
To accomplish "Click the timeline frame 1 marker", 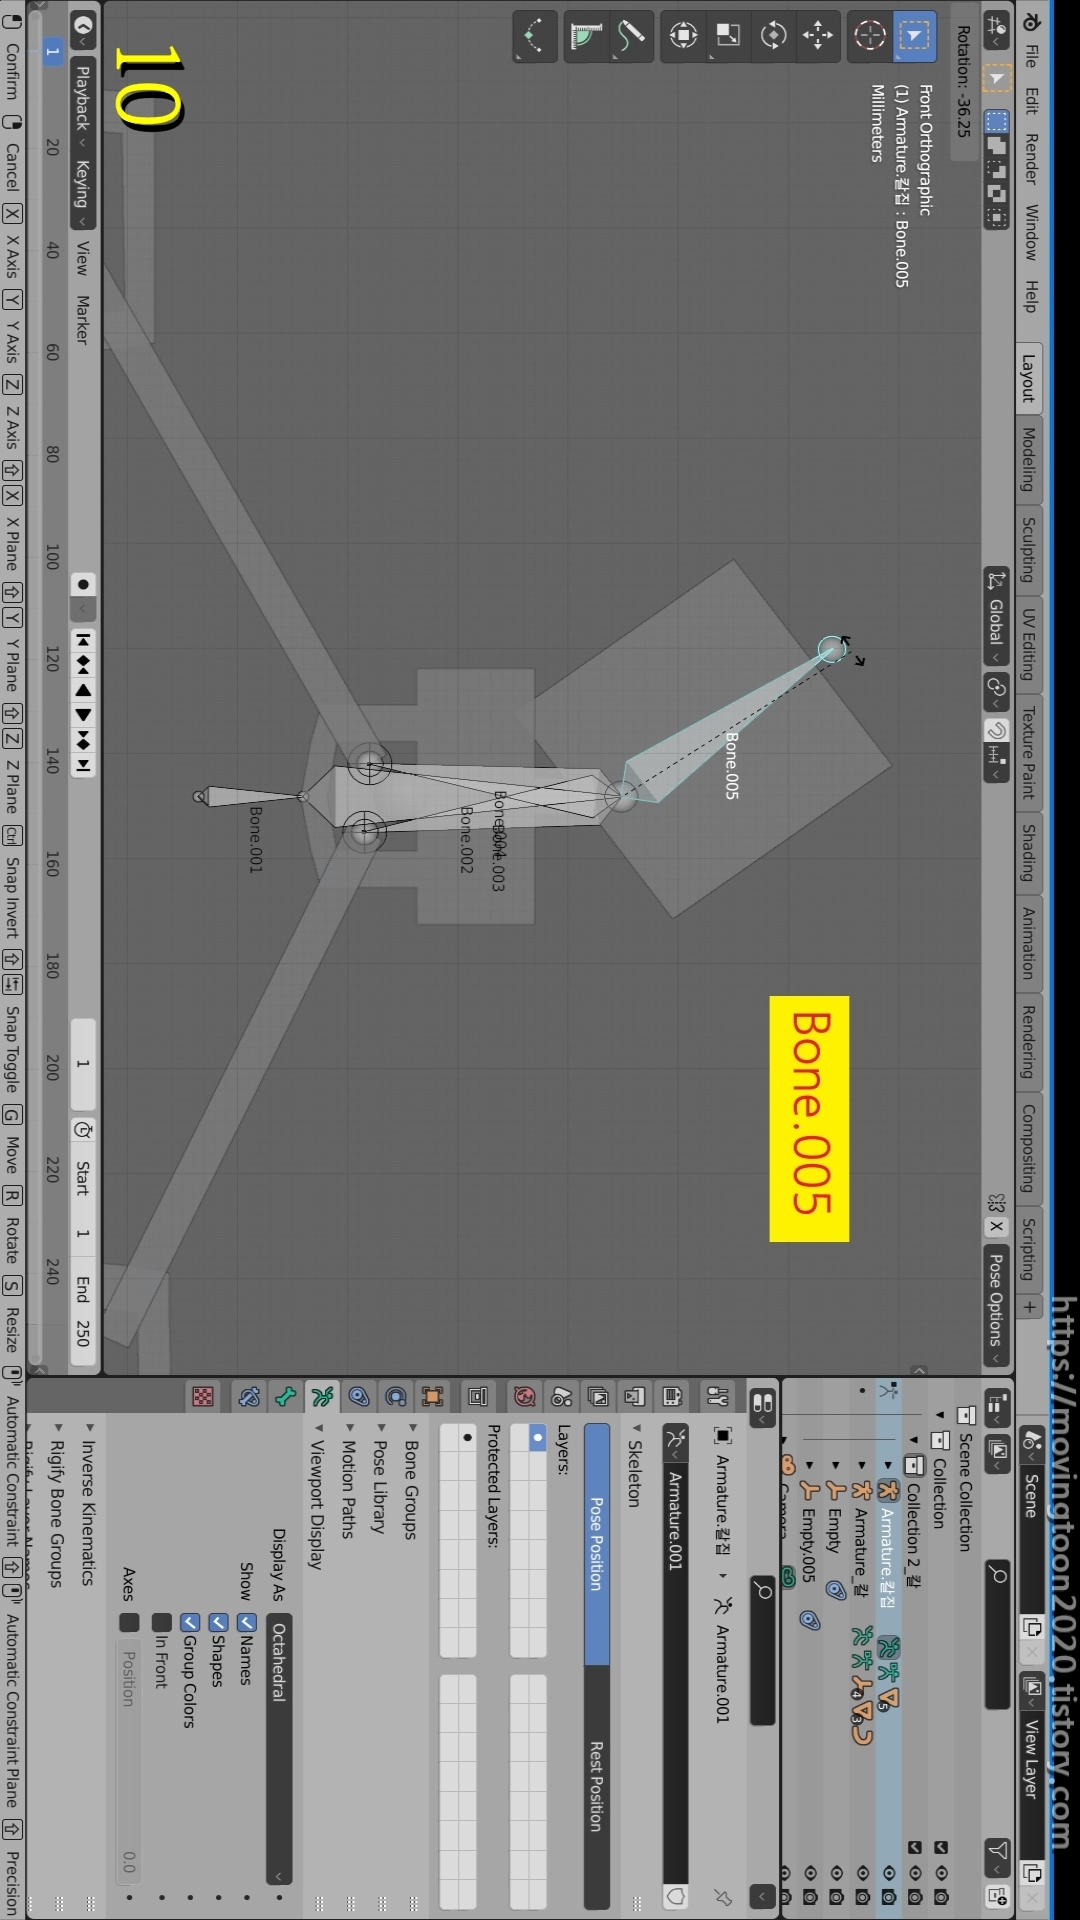I will click(52, 51).
